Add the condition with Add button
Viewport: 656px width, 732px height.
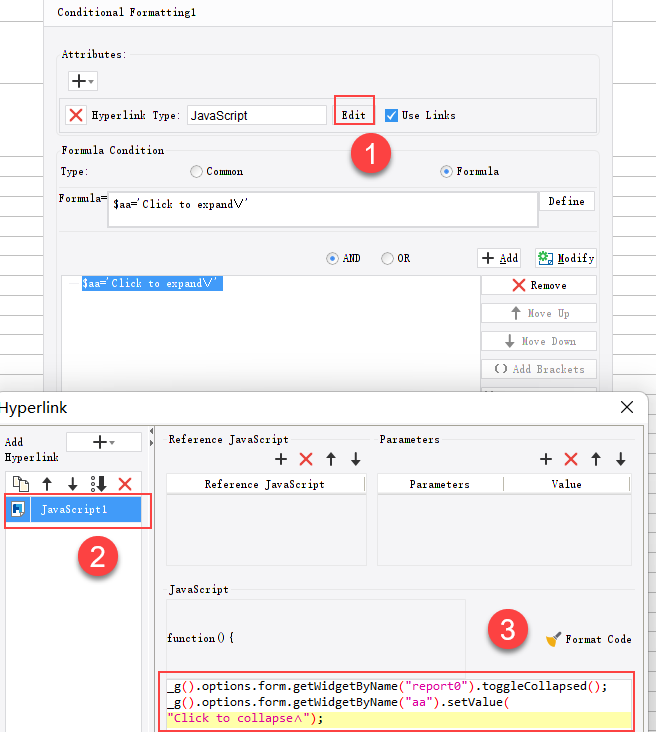click(499, 258)
